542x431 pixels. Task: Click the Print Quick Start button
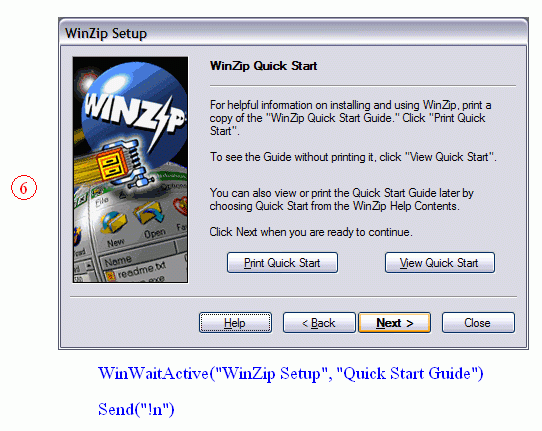[x=282, y=263]
